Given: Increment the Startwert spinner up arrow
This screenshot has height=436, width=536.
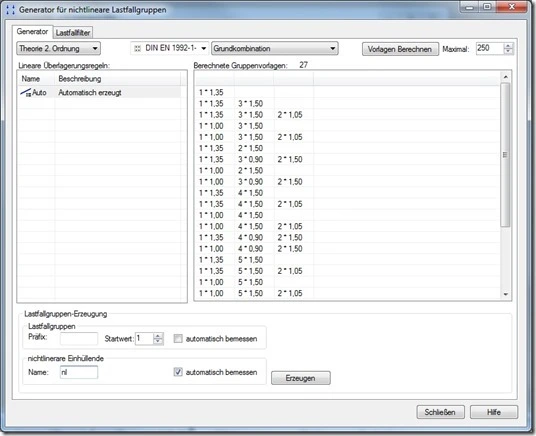Looking at the screenshot, I should click(158, 336).
